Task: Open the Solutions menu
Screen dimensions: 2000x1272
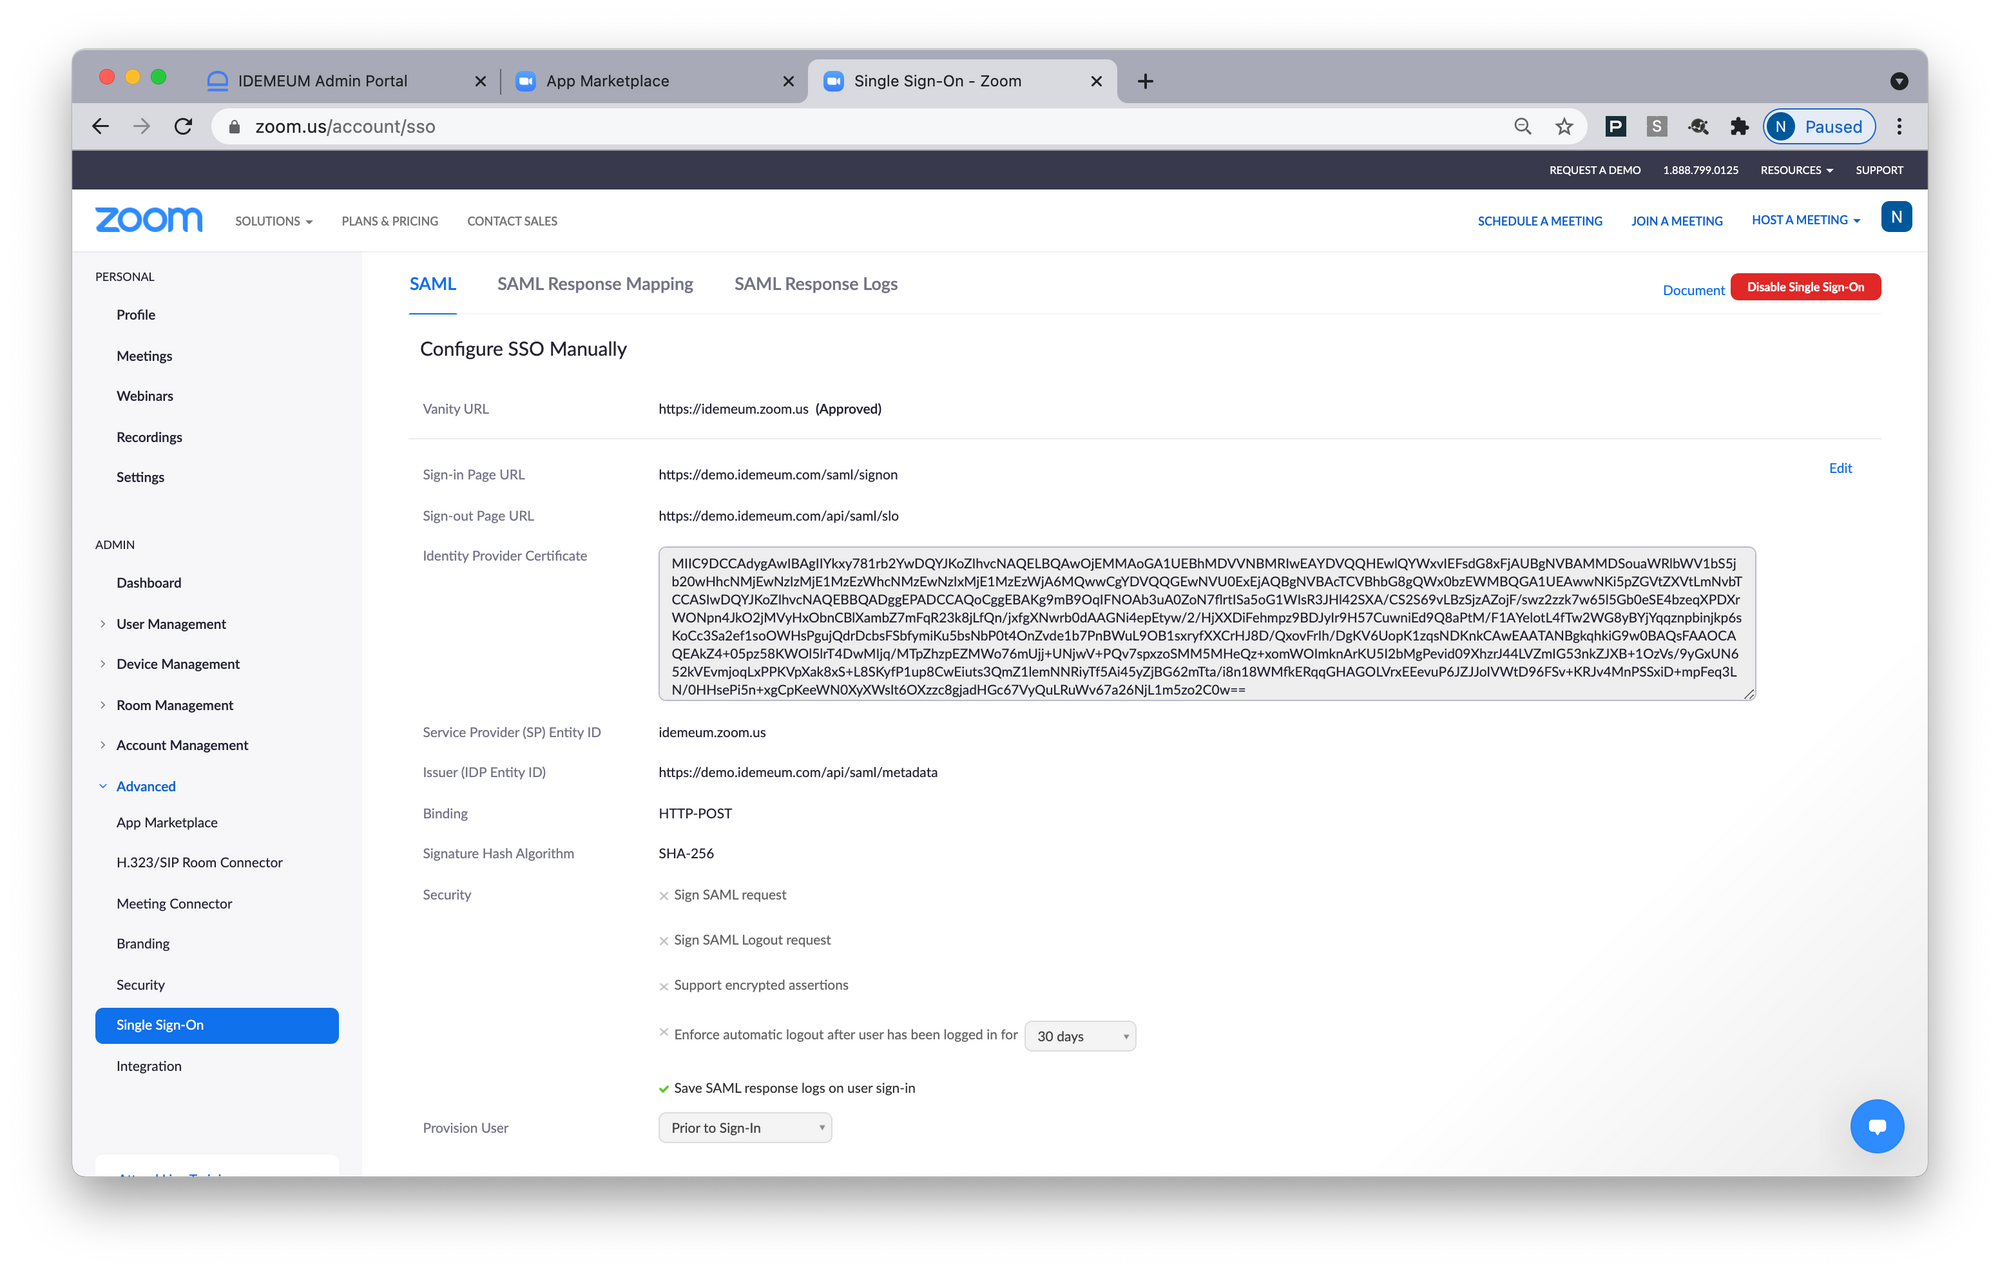Action: (x=274, y=221)
